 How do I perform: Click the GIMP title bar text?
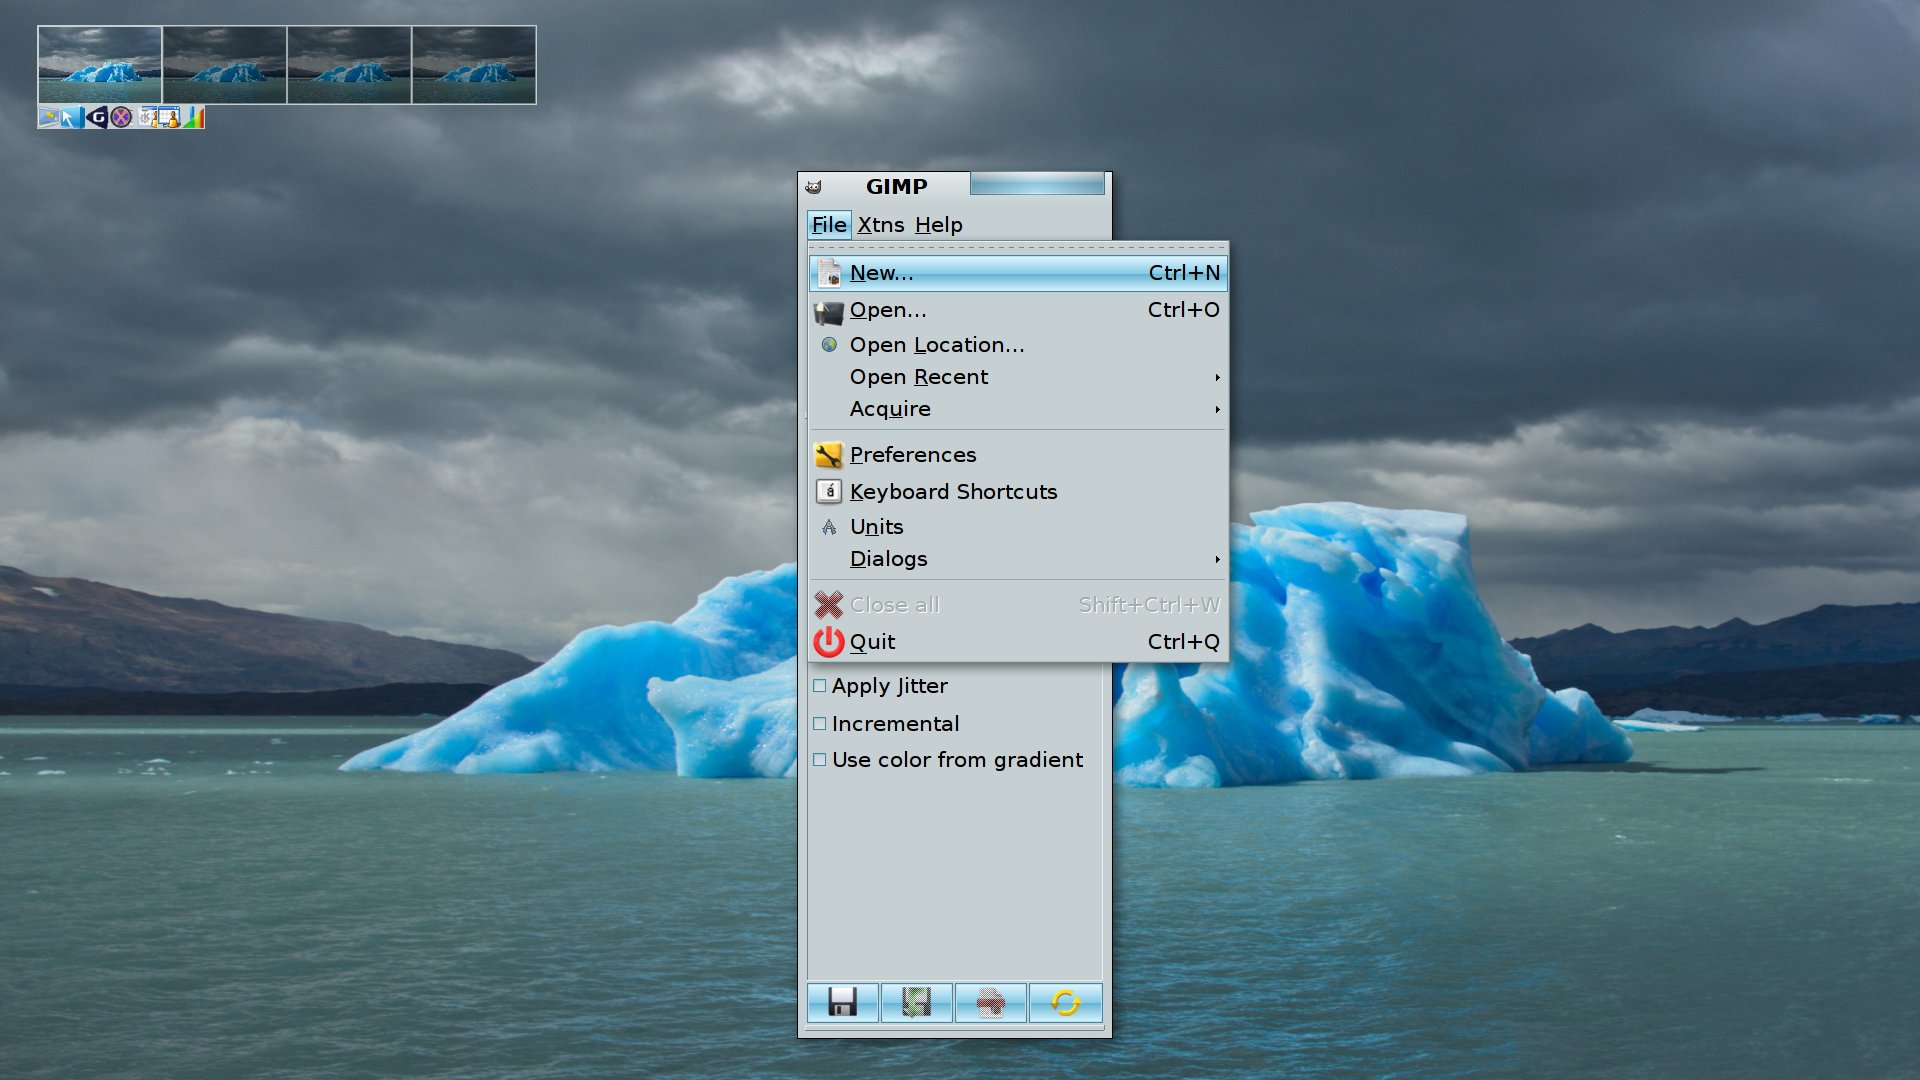click(x=896, y=187)
